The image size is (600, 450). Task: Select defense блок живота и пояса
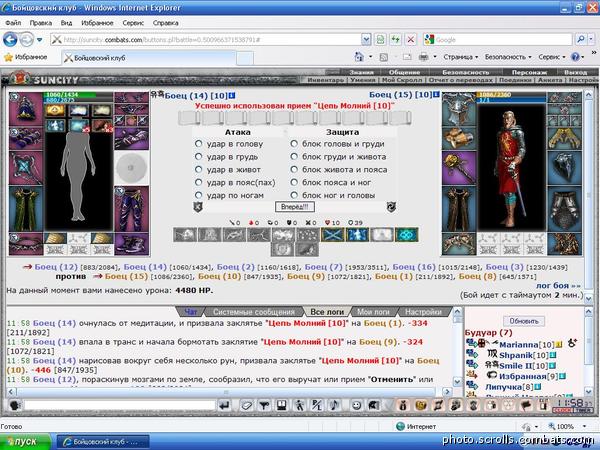click(x=294, y=169)
